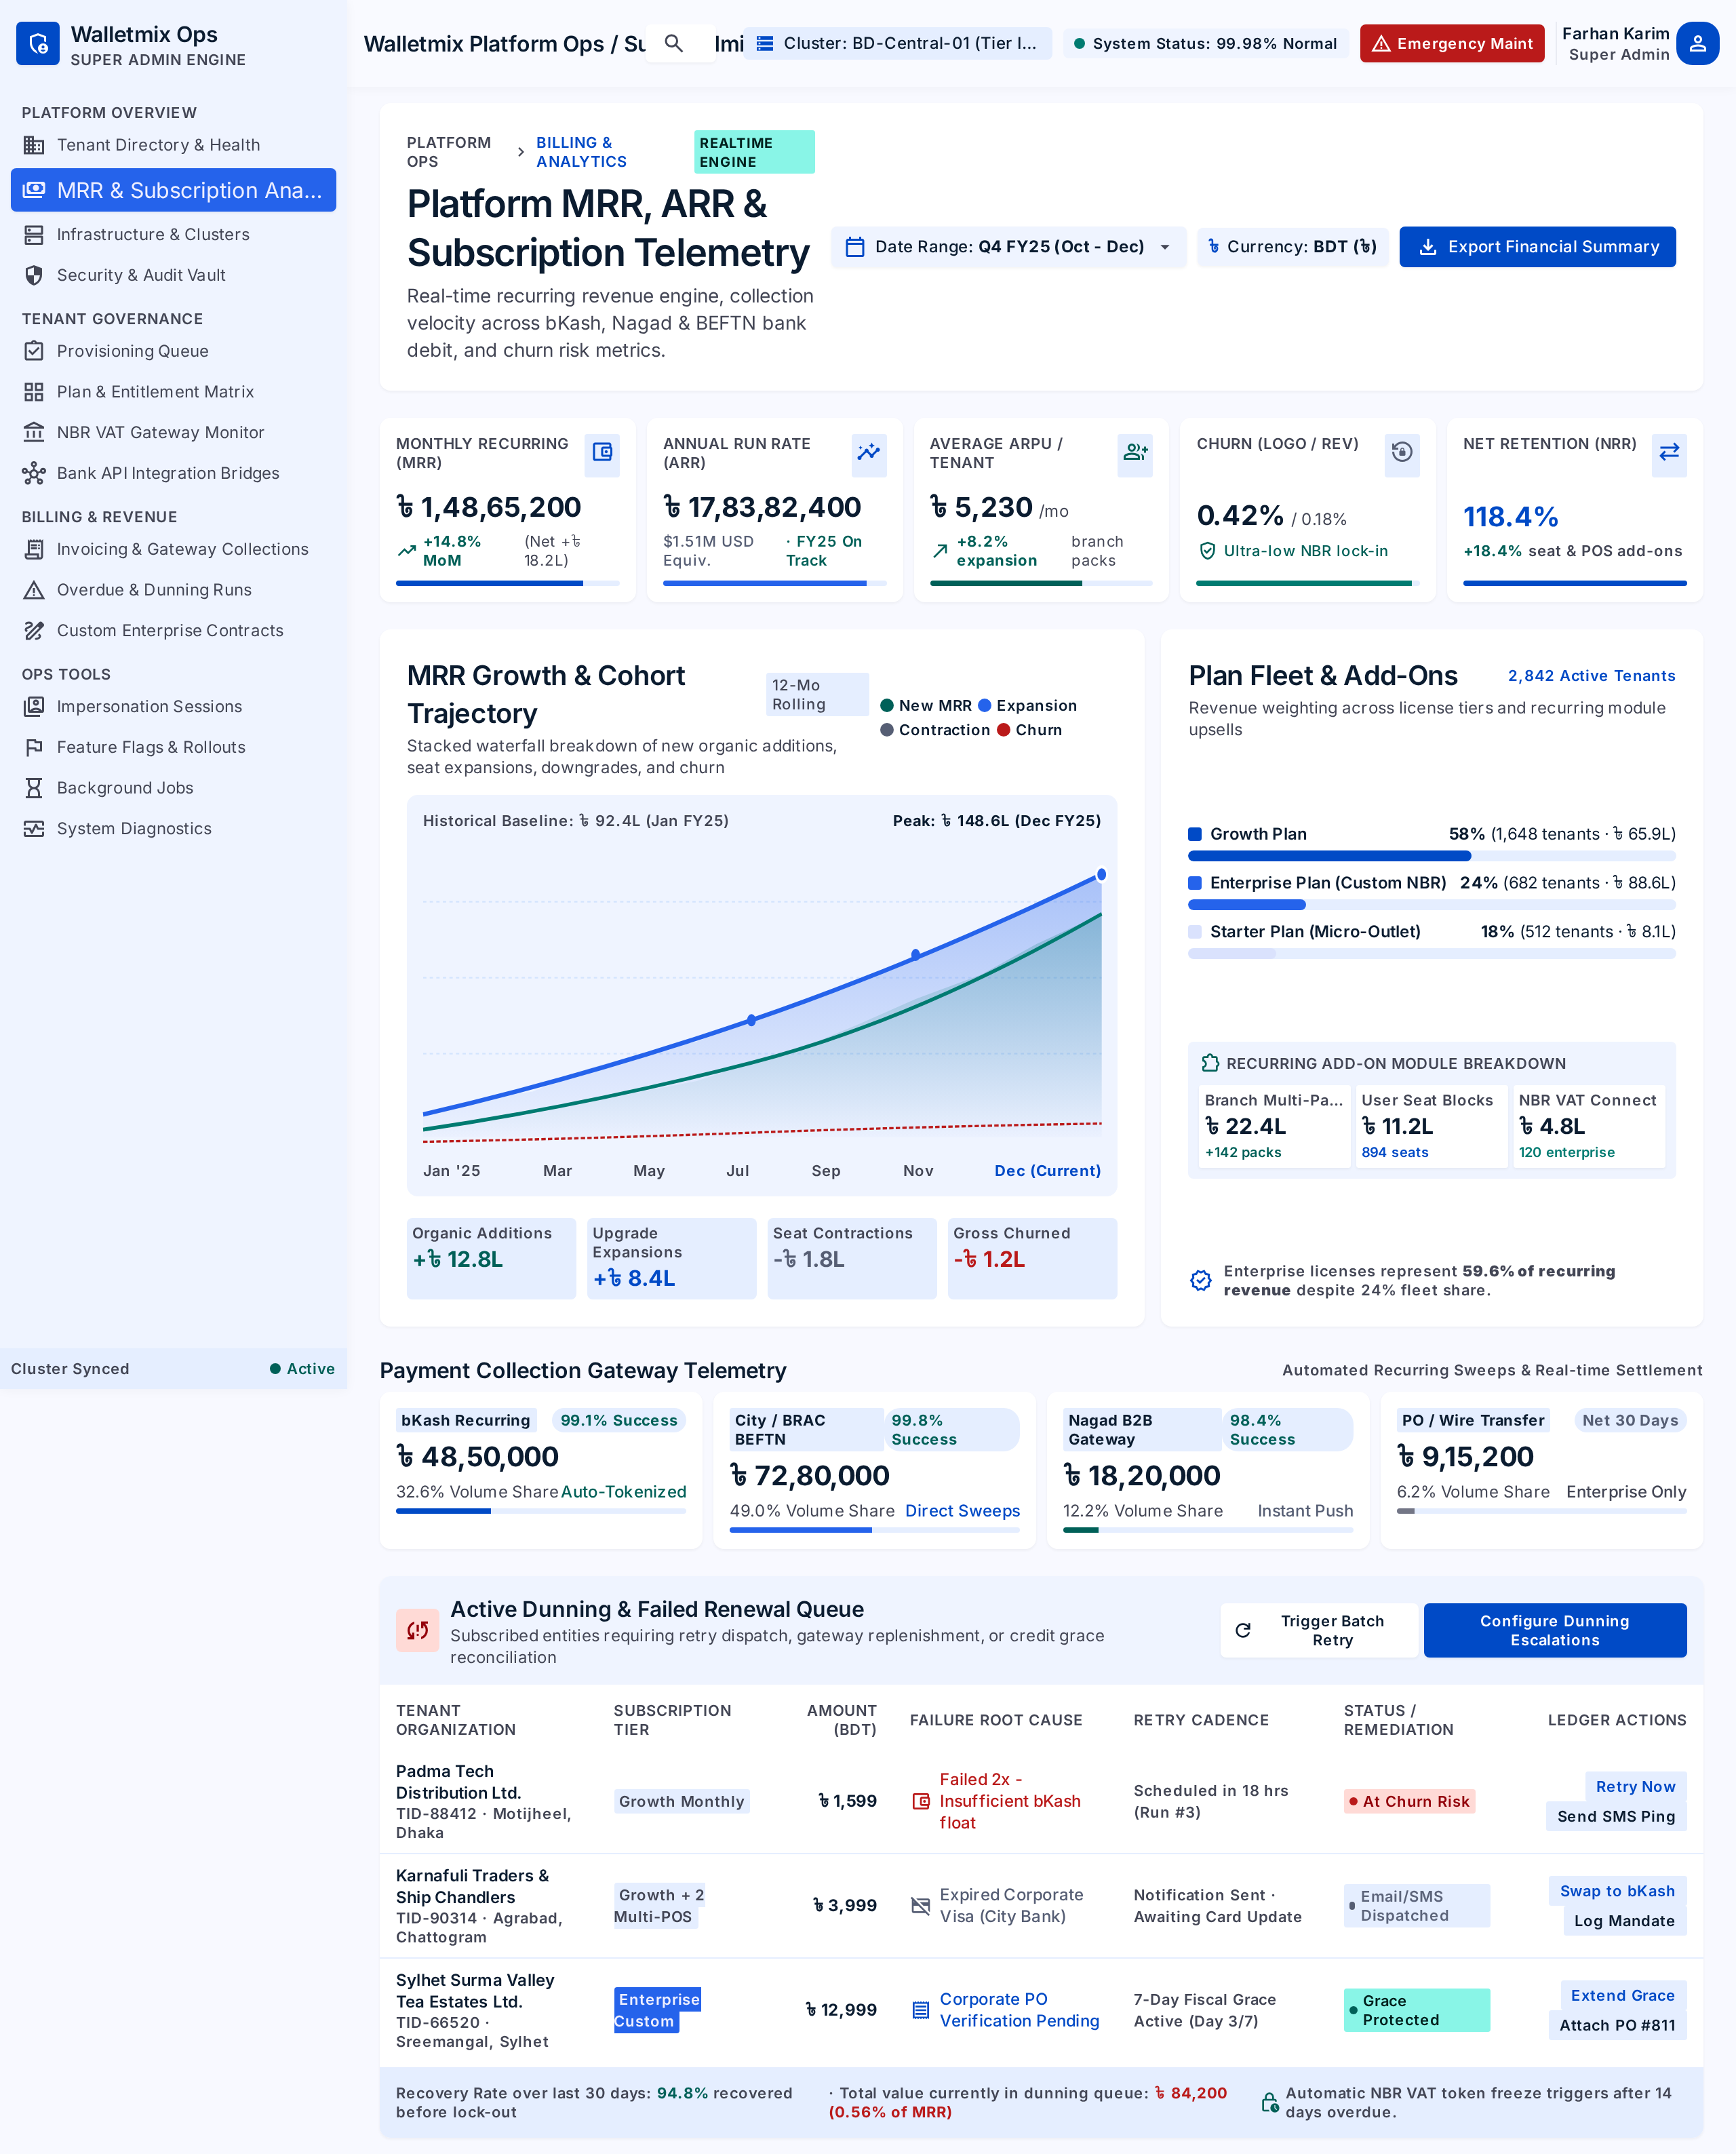This screenshot has height=2154, width=1736.
Task: Click the Impersonation Sessions person icon
Action: click(34, 707)
